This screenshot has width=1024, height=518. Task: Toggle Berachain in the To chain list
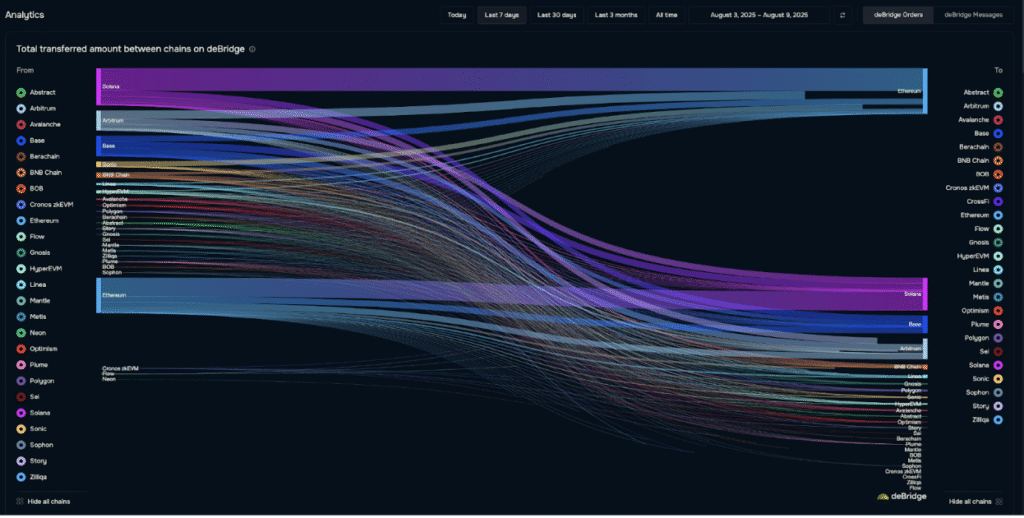(981, 148)
